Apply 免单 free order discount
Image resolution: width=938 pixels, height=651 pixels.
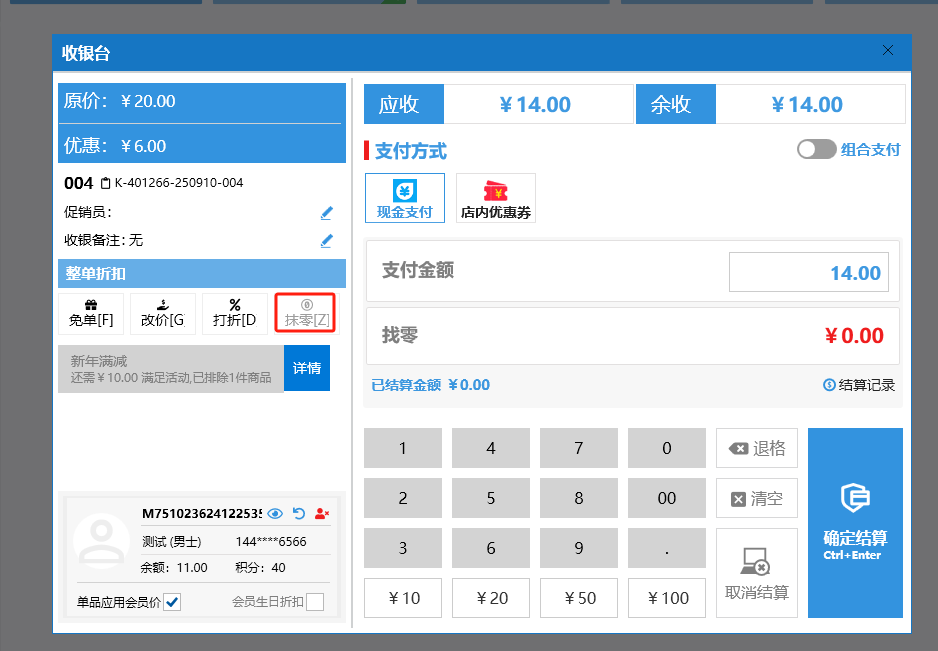coord(91,313)
